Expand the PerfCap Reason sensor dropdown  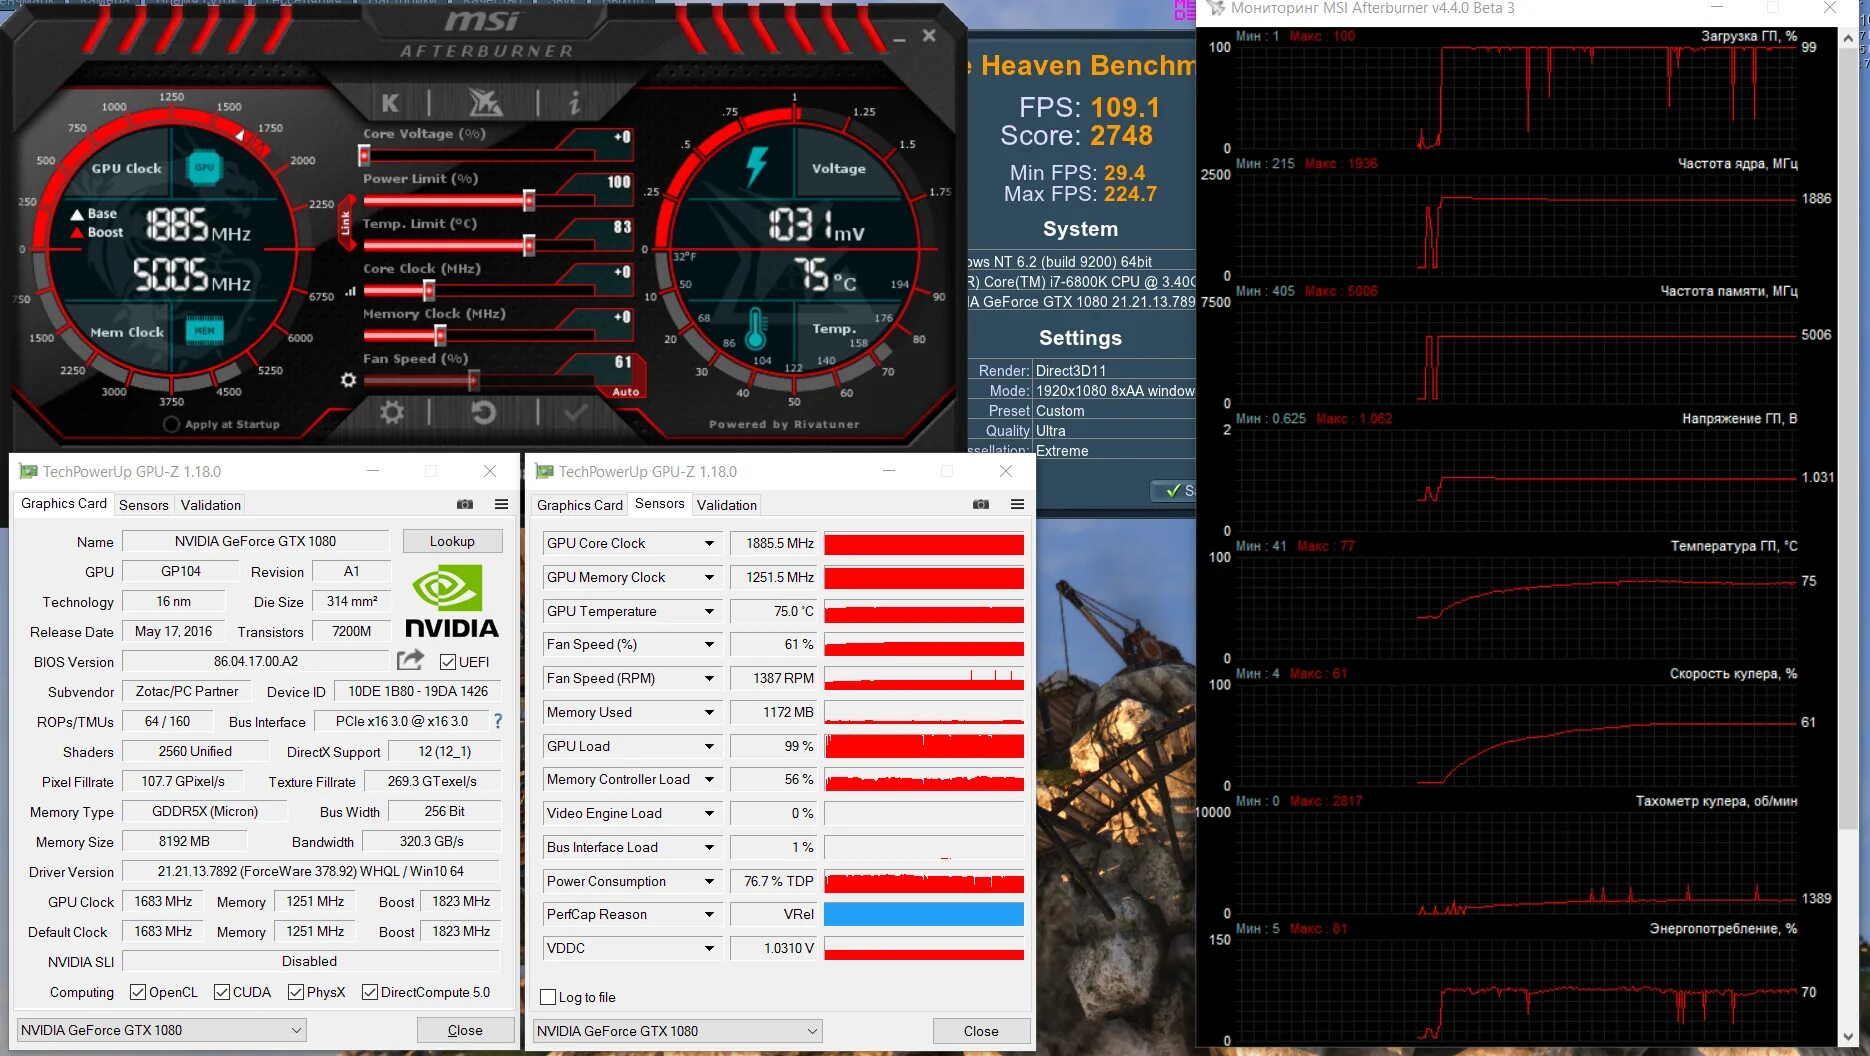point(709,914)
